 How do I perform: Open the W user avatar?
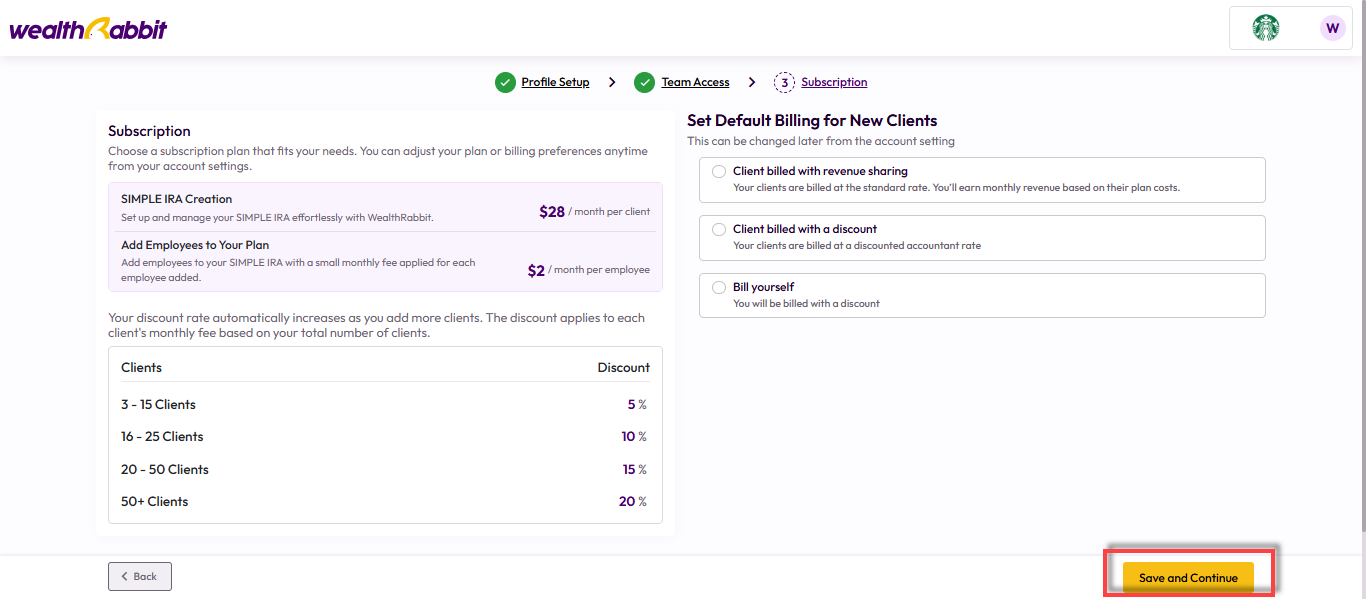tap(1332, 28)
